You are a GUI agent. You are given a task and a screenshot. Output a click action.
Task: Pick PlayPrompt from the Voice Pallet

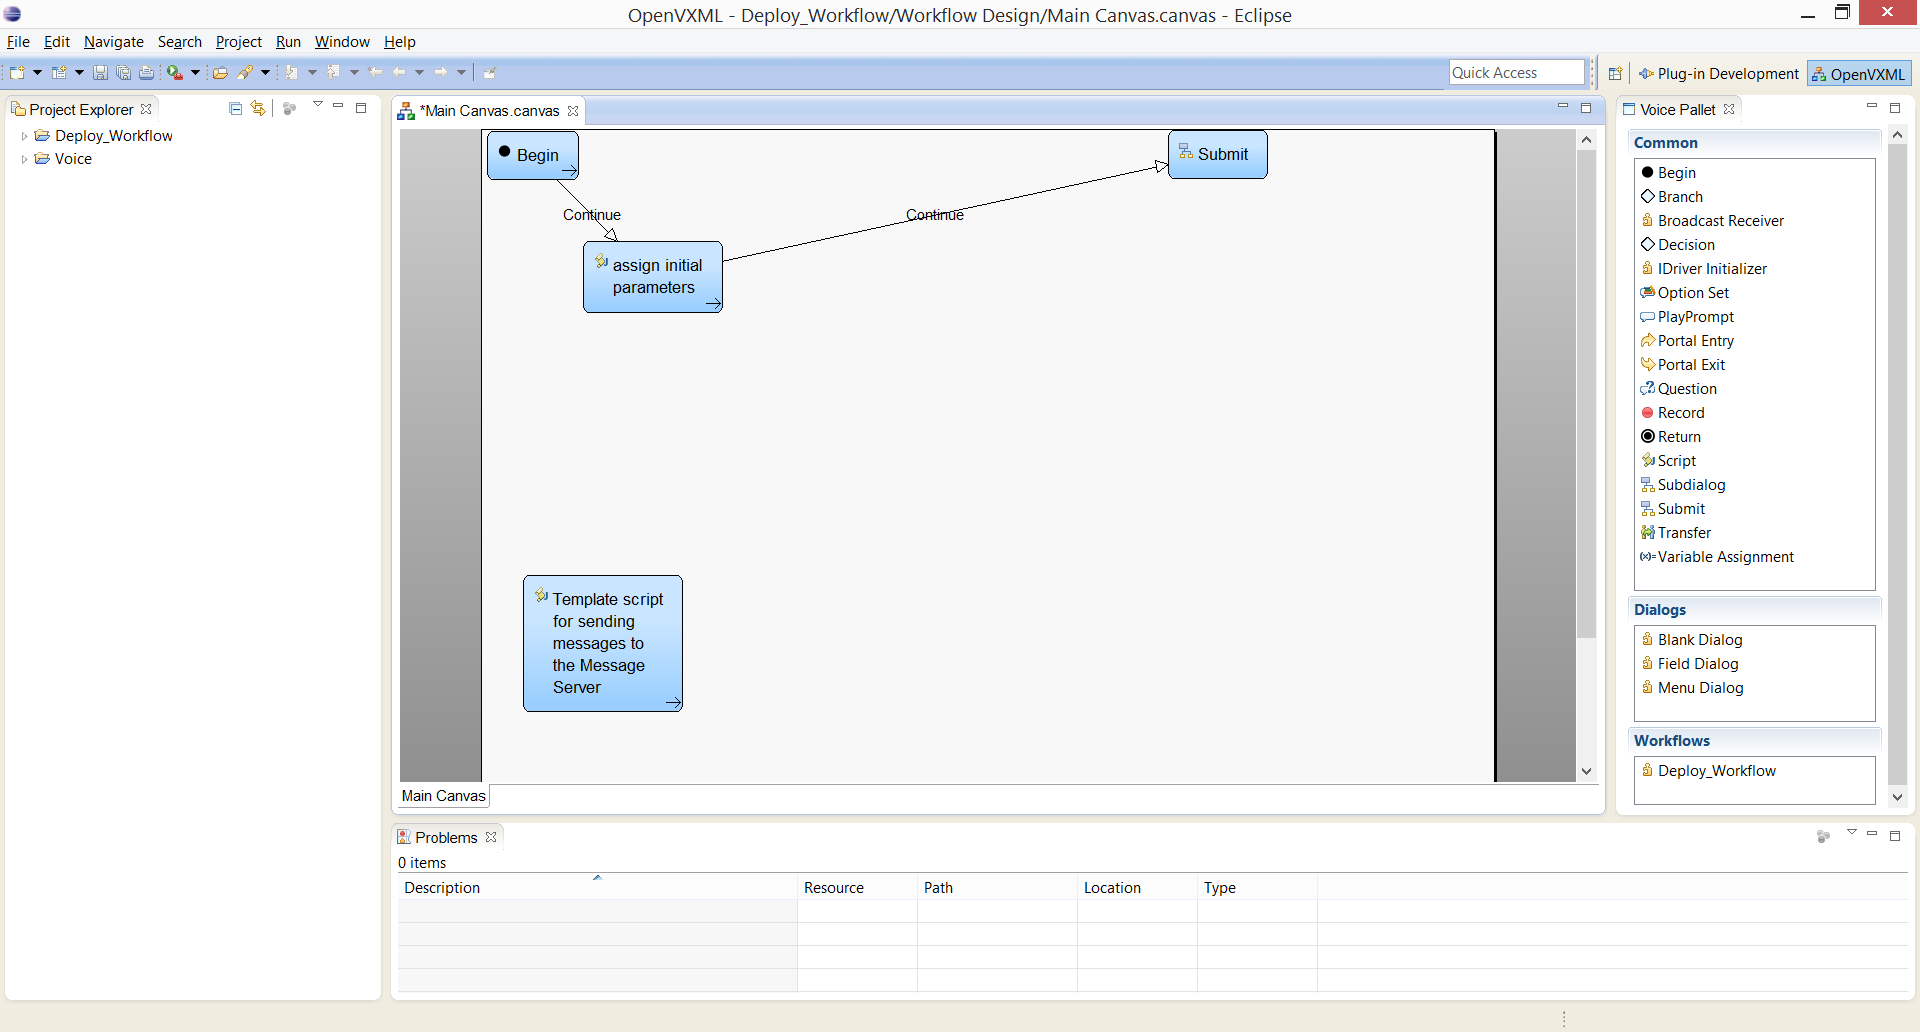click(x=1688, y=317)
